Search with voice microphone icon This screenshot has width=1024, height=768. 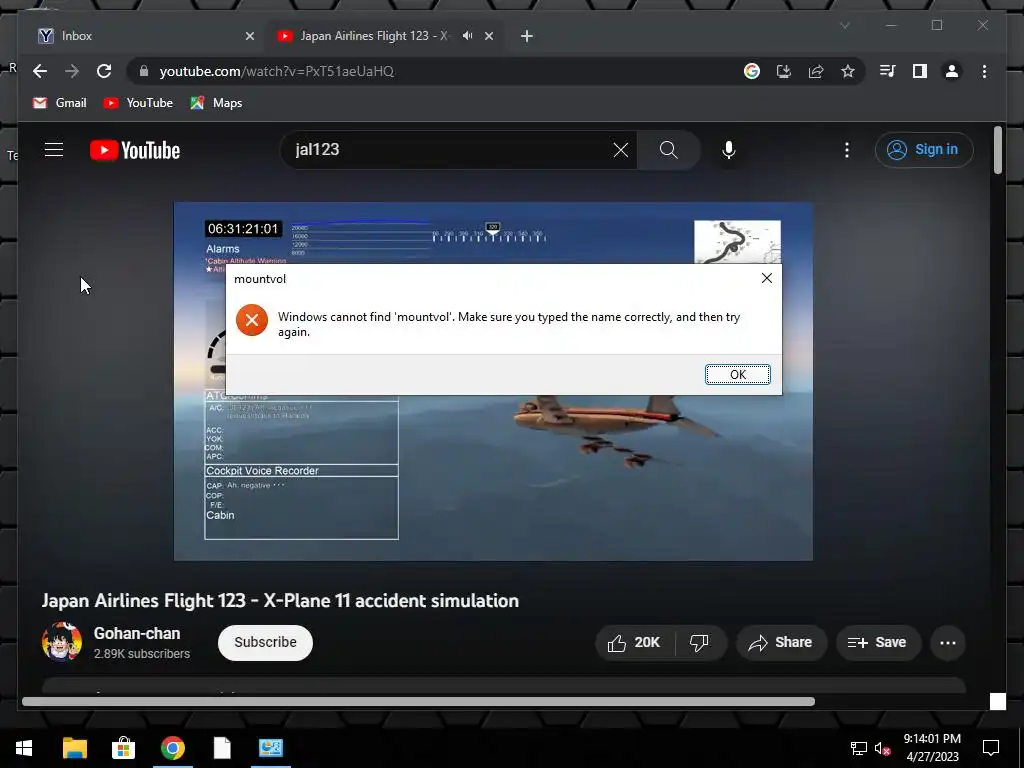pyautogui.click(x=729, y=150)
